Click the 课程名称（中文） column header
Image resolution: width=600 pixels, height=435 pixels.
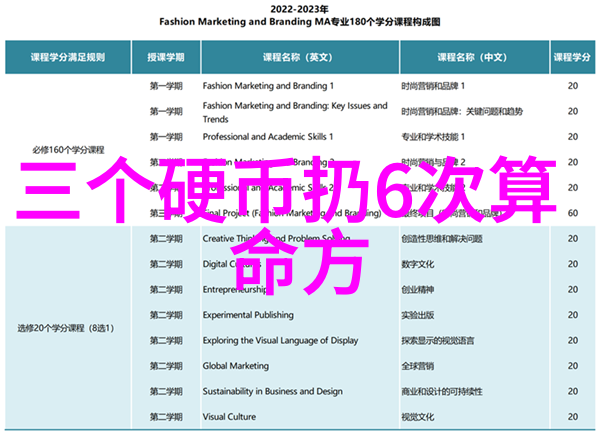pos(466,57)
